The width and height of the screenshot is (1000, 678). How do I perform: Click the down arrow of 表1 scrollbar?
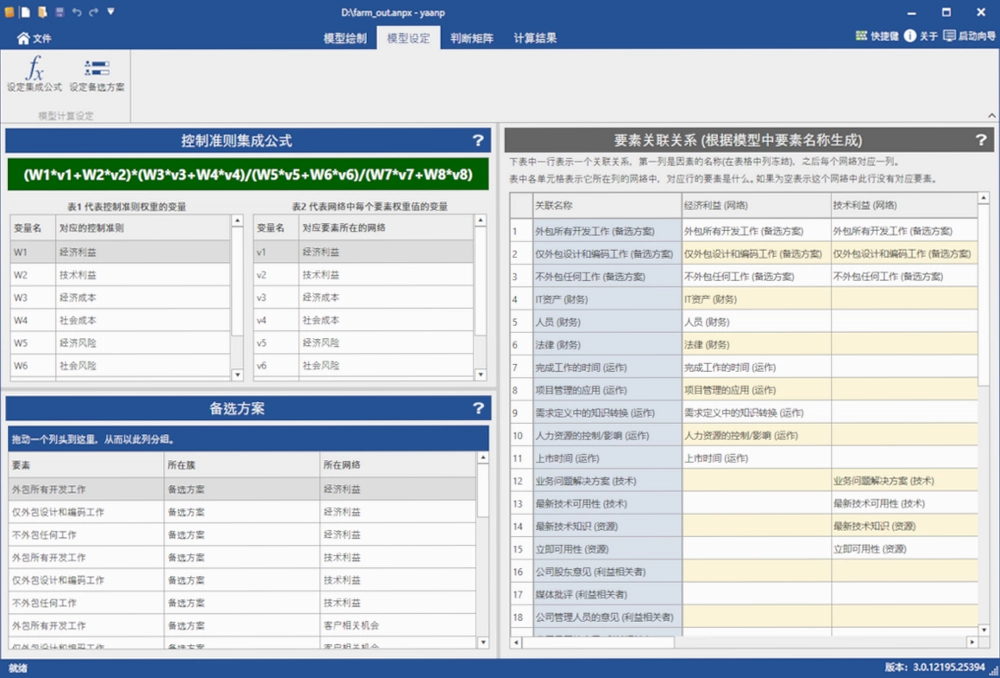point(237,375)
